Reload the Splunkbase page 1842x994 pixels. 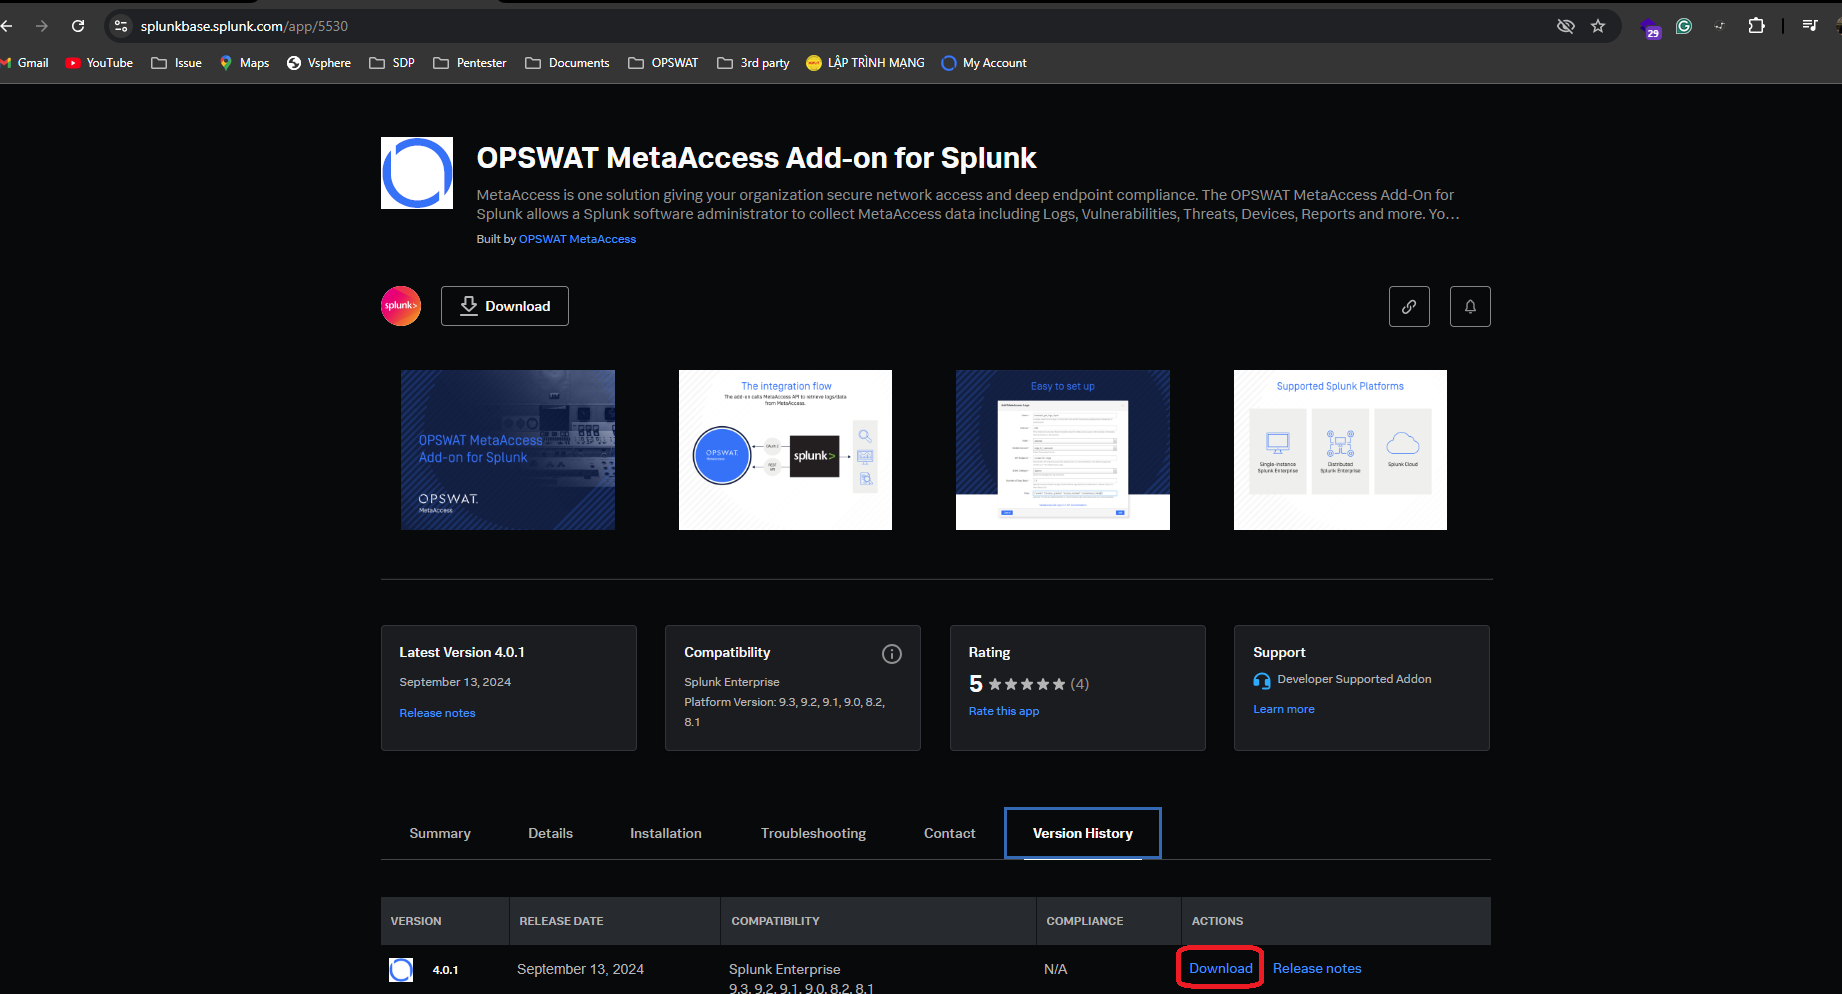click(x=78, y=26)
